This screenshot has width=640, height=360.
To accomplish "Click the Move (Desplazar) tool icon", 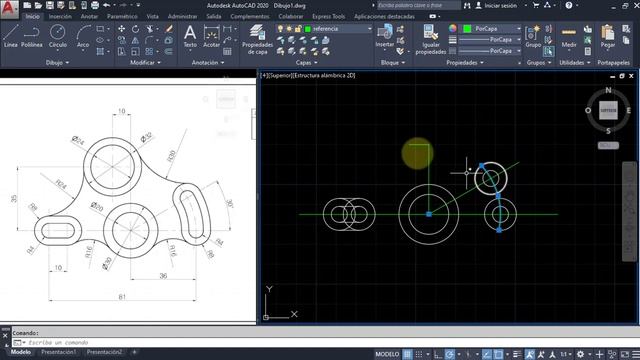I will pyautogui.click(x=122, y=29).
